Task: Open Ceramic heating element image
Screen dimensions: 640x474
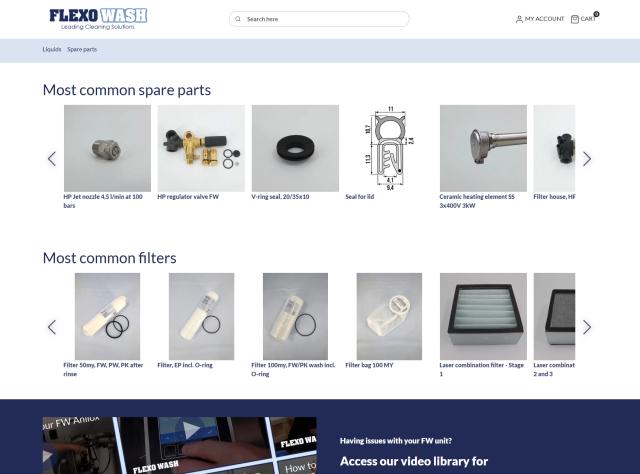Action: [x=483, y=148]
